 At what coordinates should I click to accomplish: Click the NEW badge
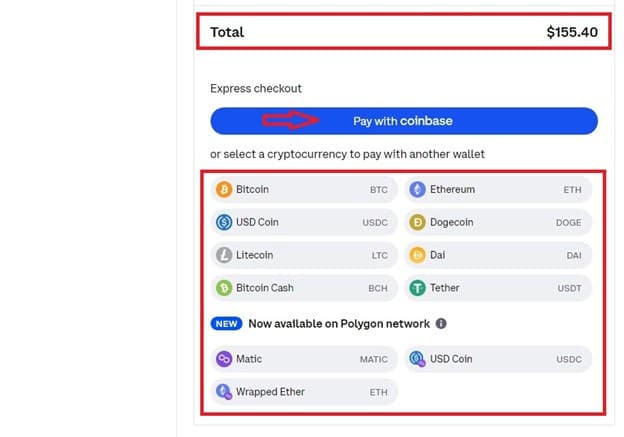pos(226,324)
